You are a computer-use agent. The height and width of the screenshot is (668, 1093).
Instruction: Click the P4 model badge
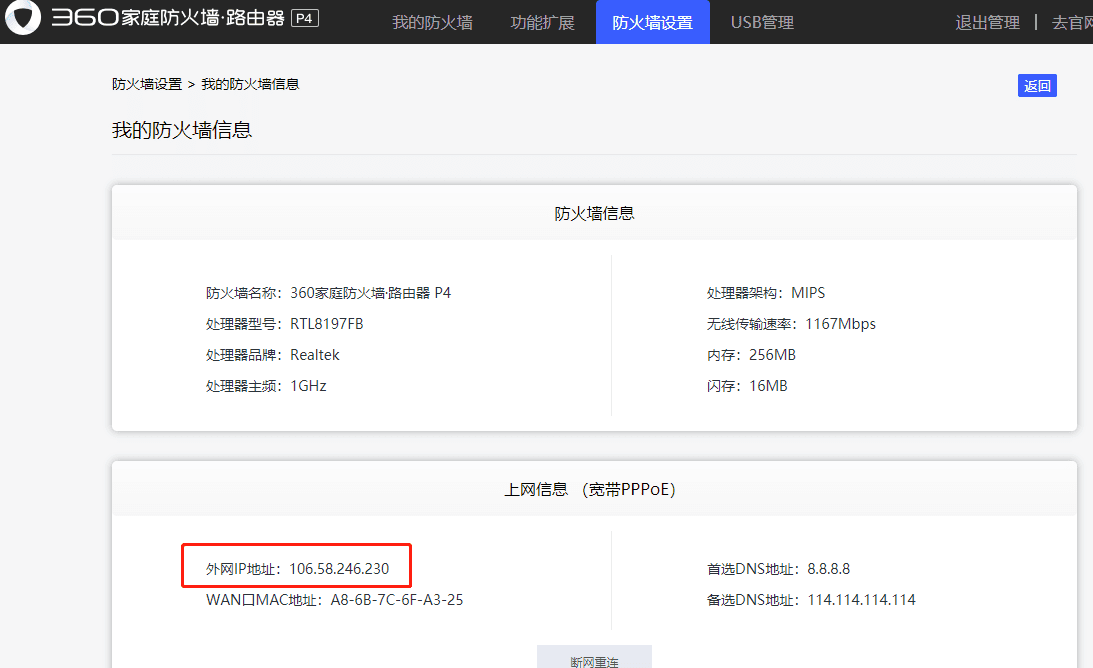coord(304,17)
